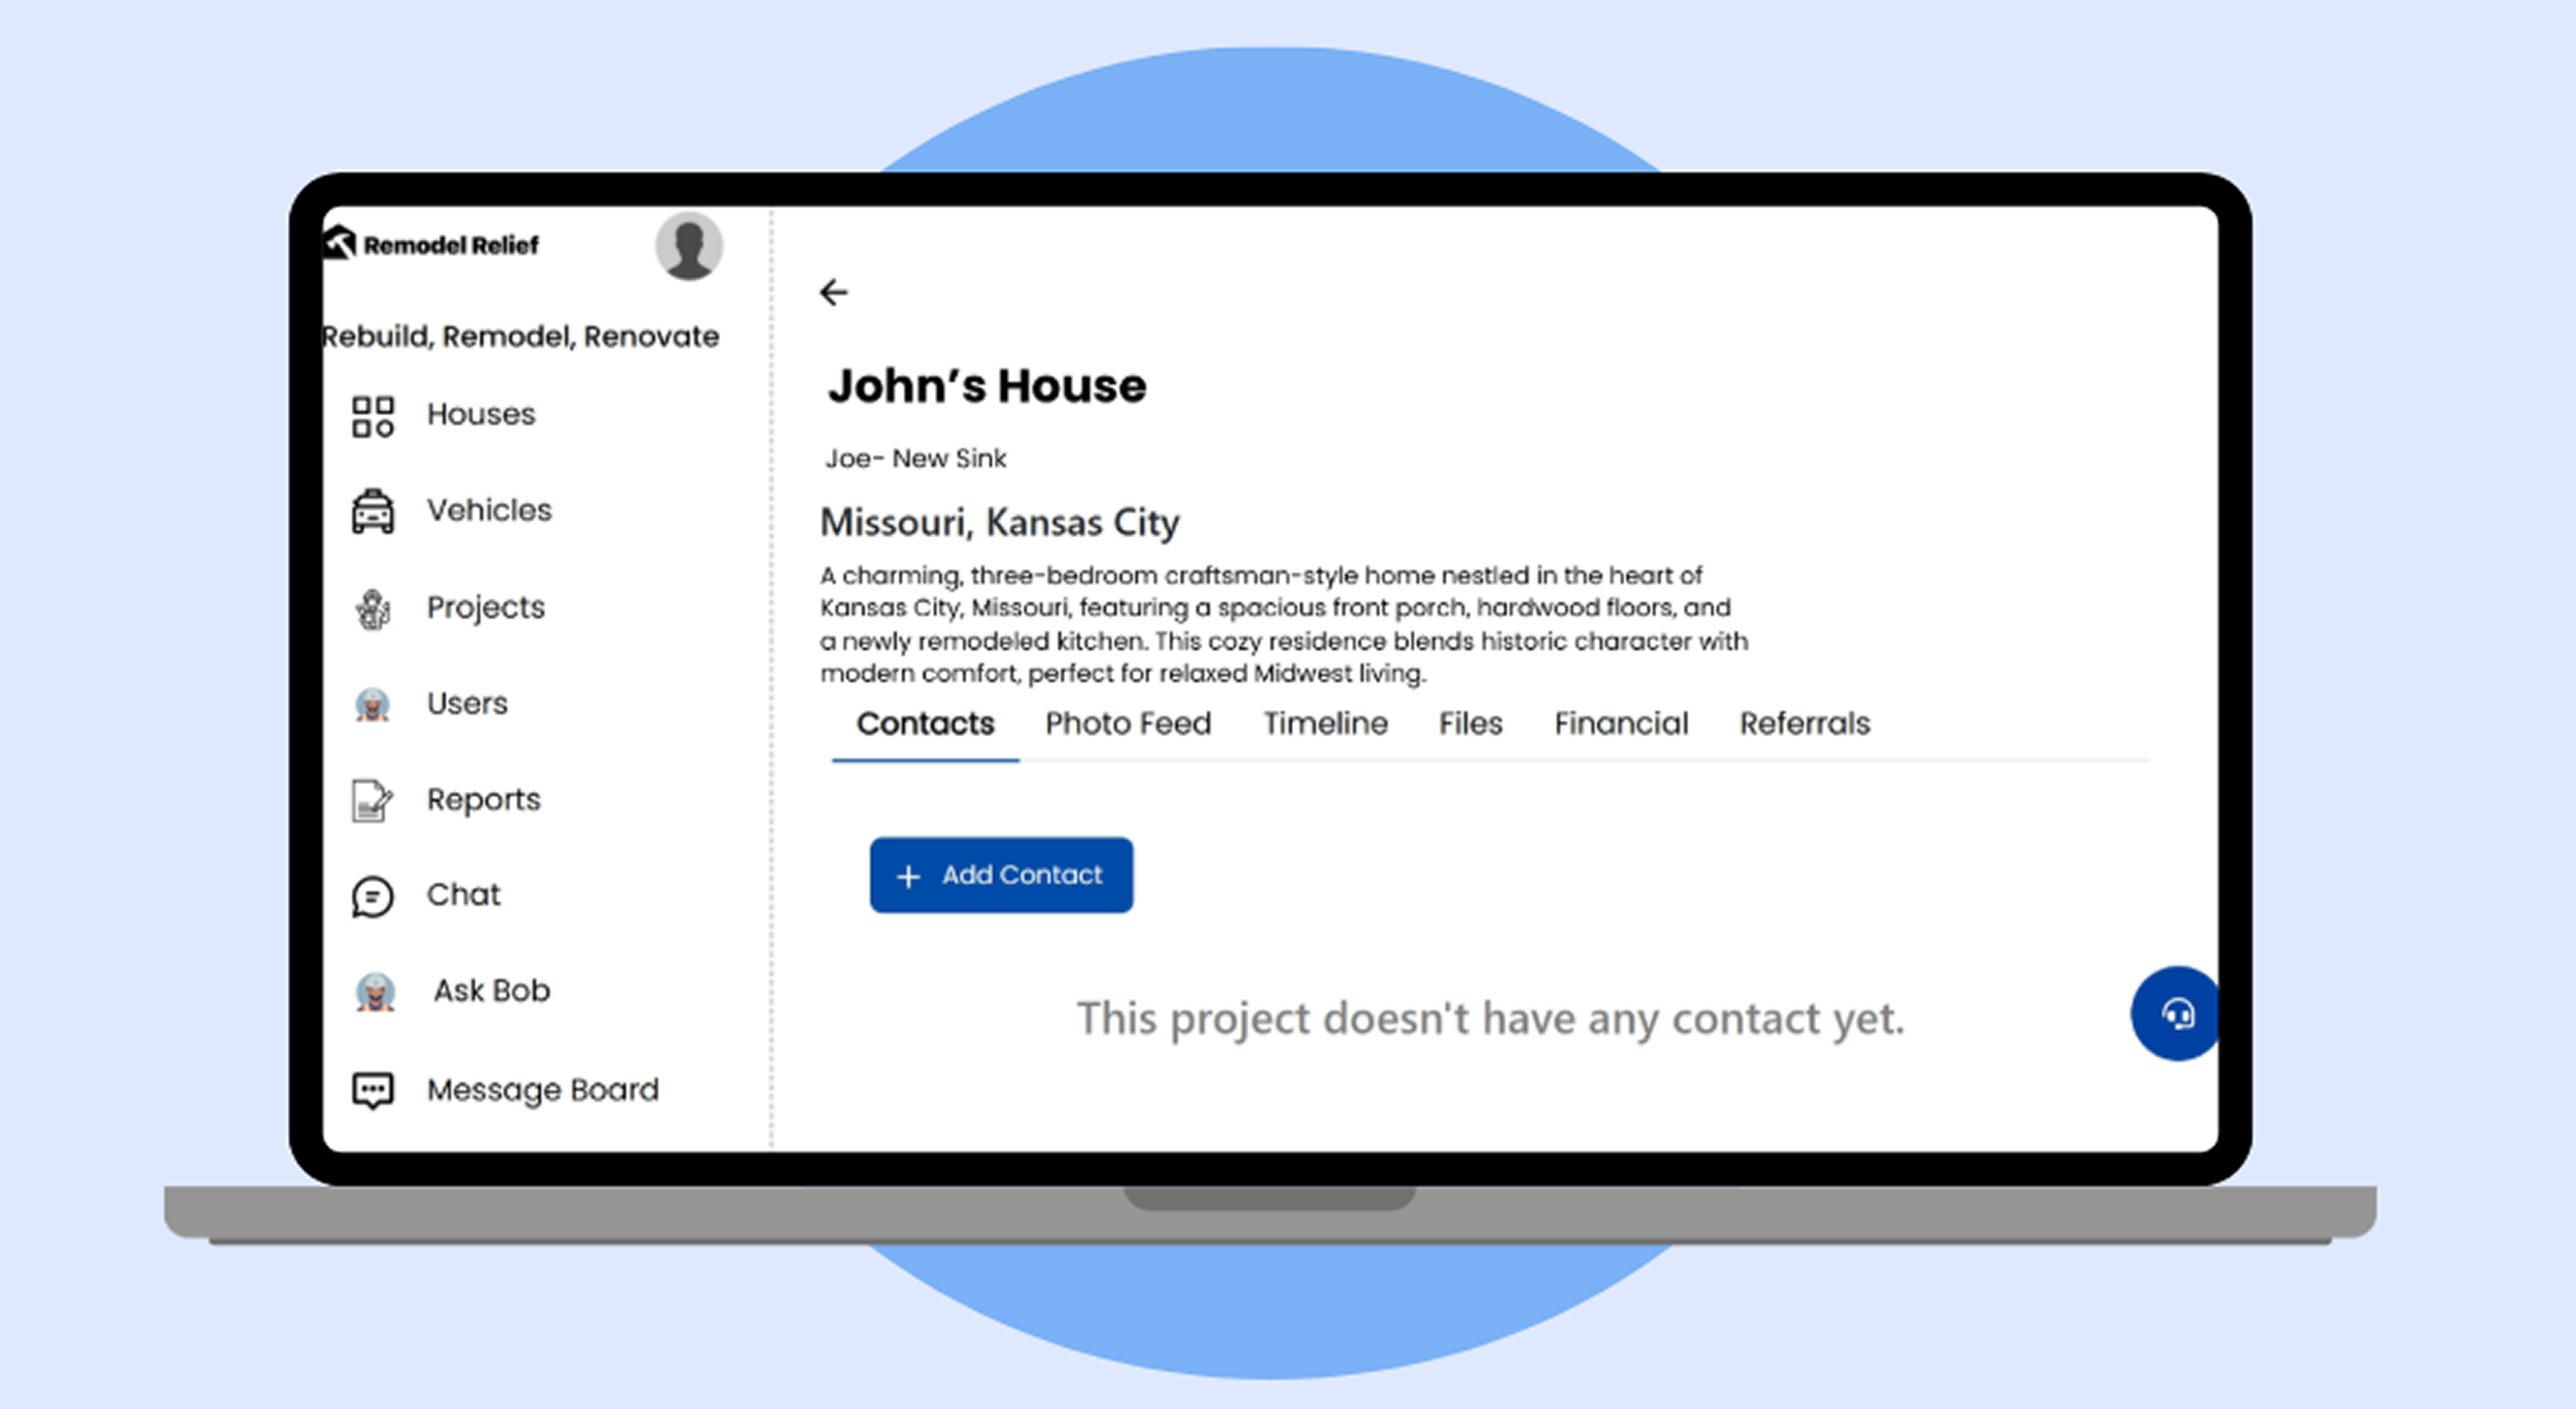Image resolution: width=2576 pixels, height=1409 pixels.
Task: View the Referrals tab
Action: tap(1803, 723)
